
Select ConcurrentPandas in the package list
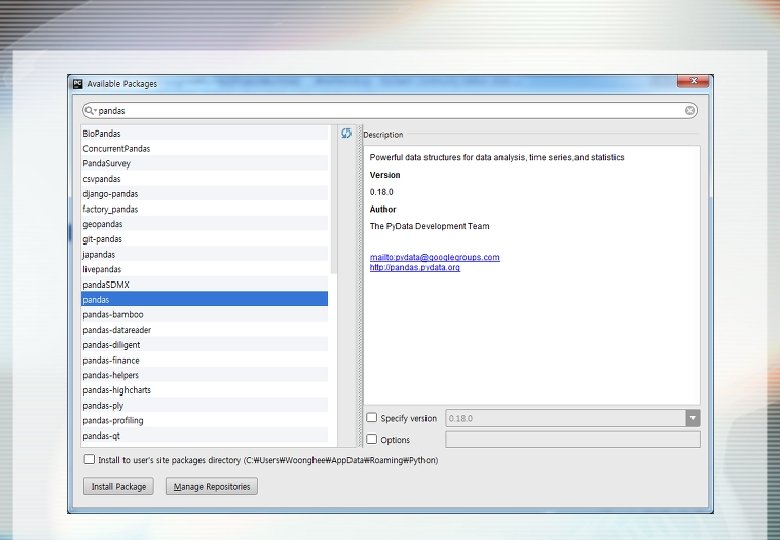[204, 148]
